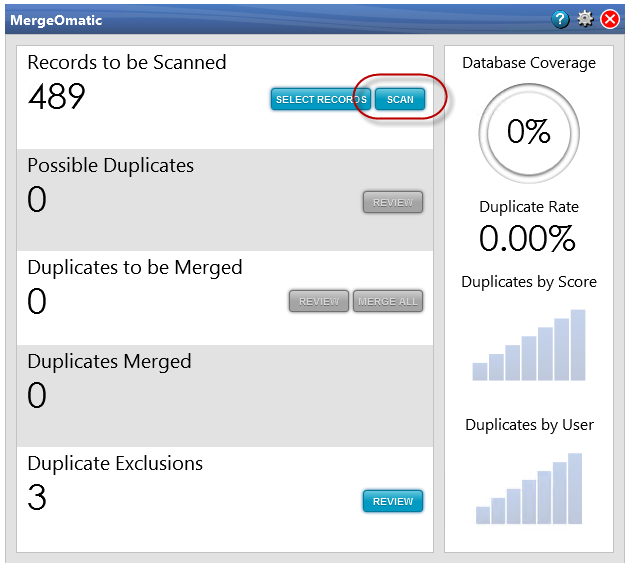The height and width of the screenshot is (566, 630).
Task: Start the Scan button
Action: click(400, 99)
